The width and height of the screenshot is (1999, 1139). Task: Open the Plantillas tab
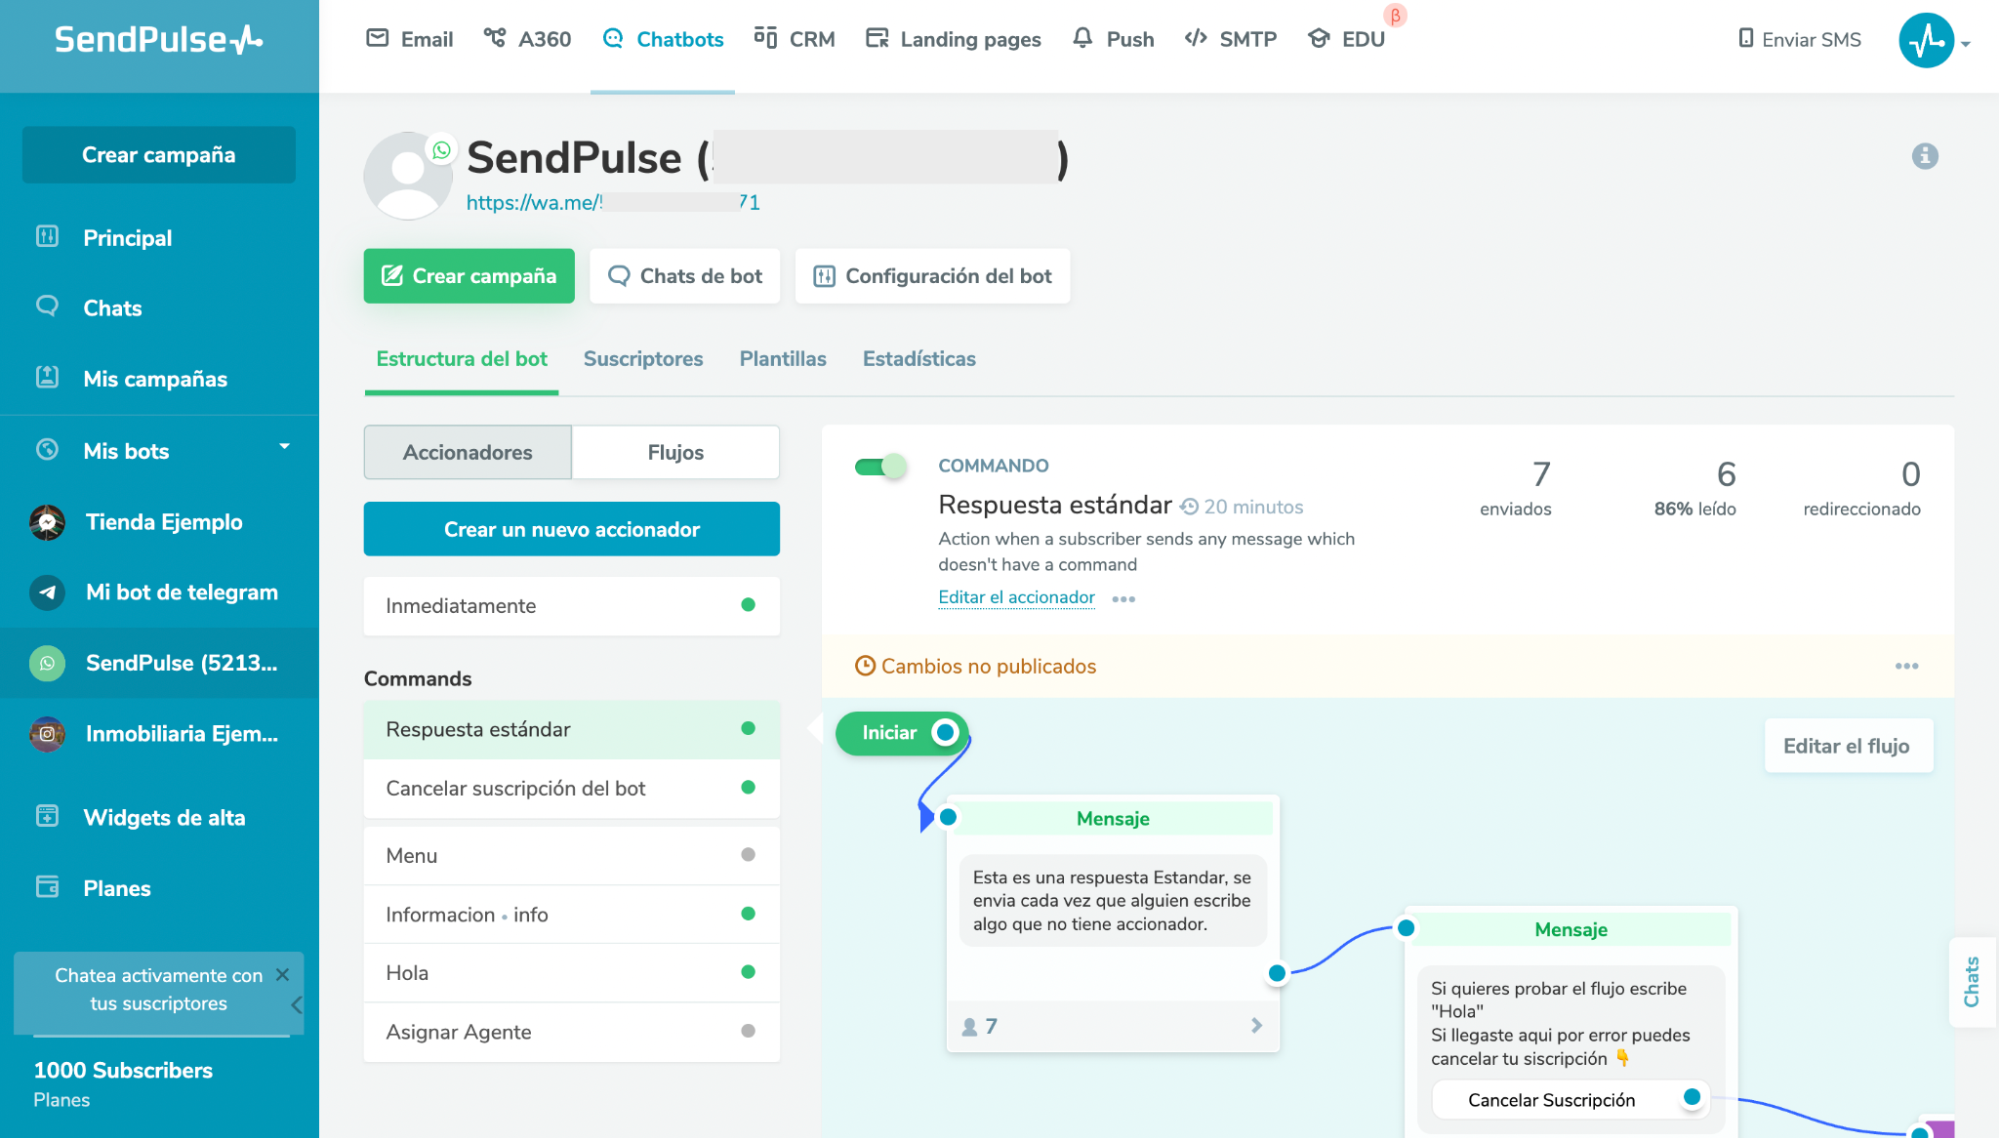click(x=783, y=359)
